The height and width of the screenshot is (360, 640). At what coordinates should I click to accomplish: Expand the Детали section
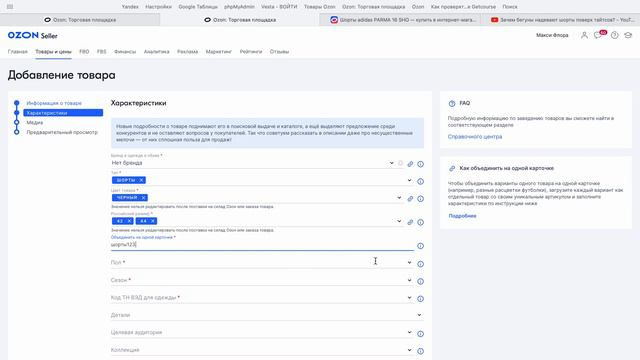[x=267, y=315]
